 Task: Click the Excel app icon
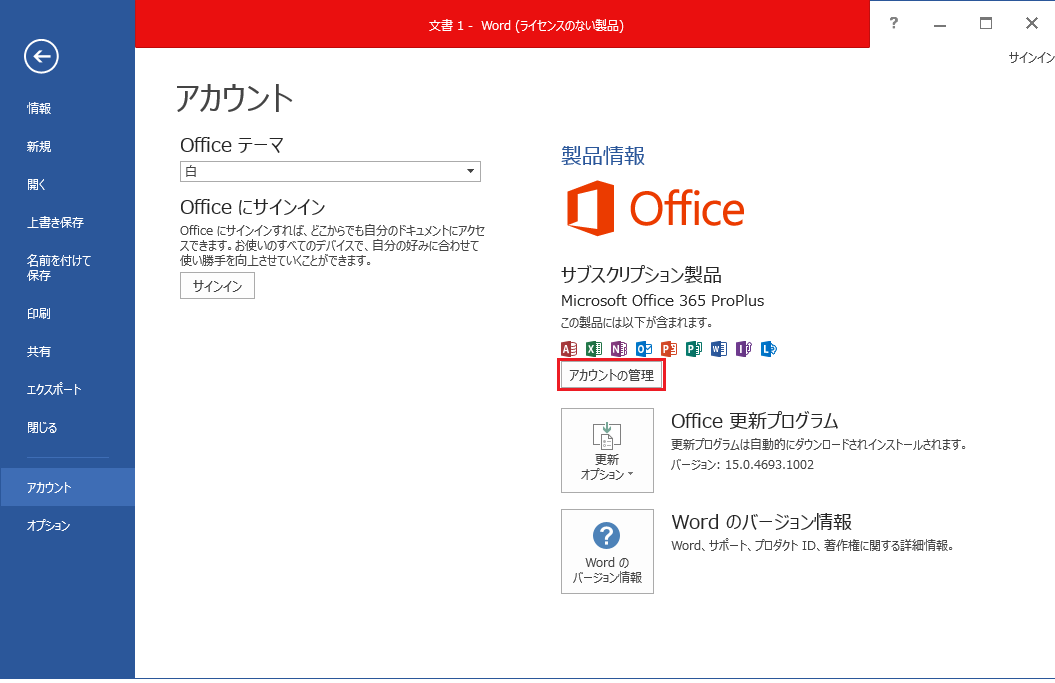pyautogui.click(x=594, y=349)
